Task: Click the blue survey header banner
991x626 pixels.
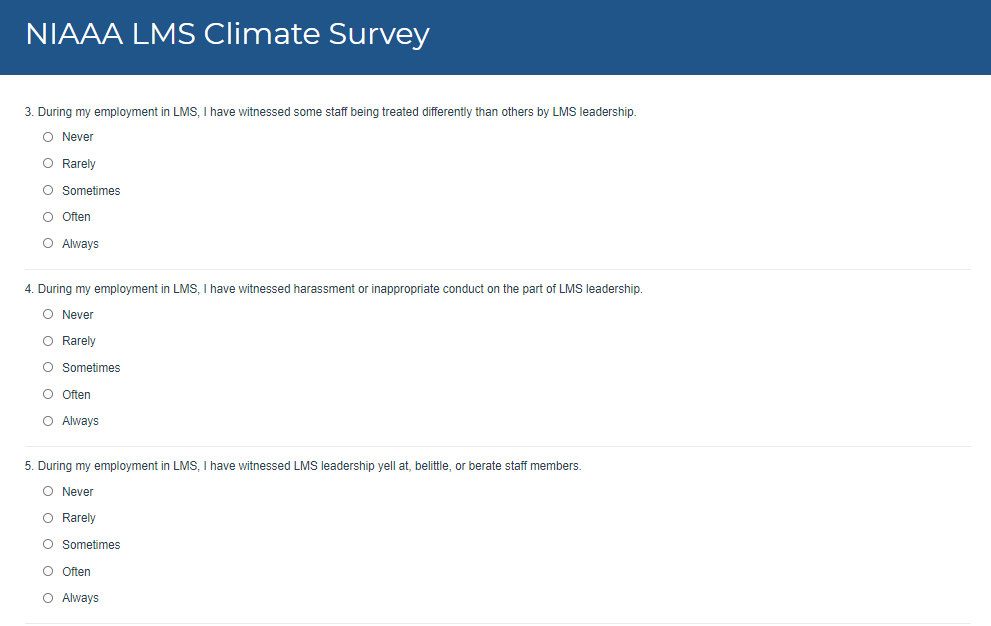Action: click(x=700, y=36)
